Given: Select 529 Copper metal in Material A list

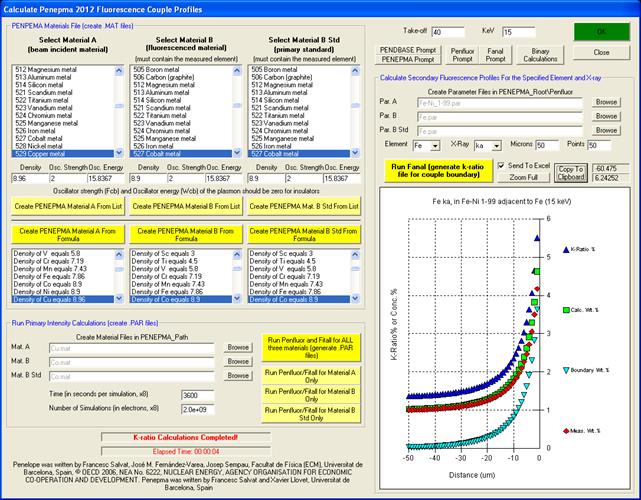Looking at the screenshot, I should point(63,154).
